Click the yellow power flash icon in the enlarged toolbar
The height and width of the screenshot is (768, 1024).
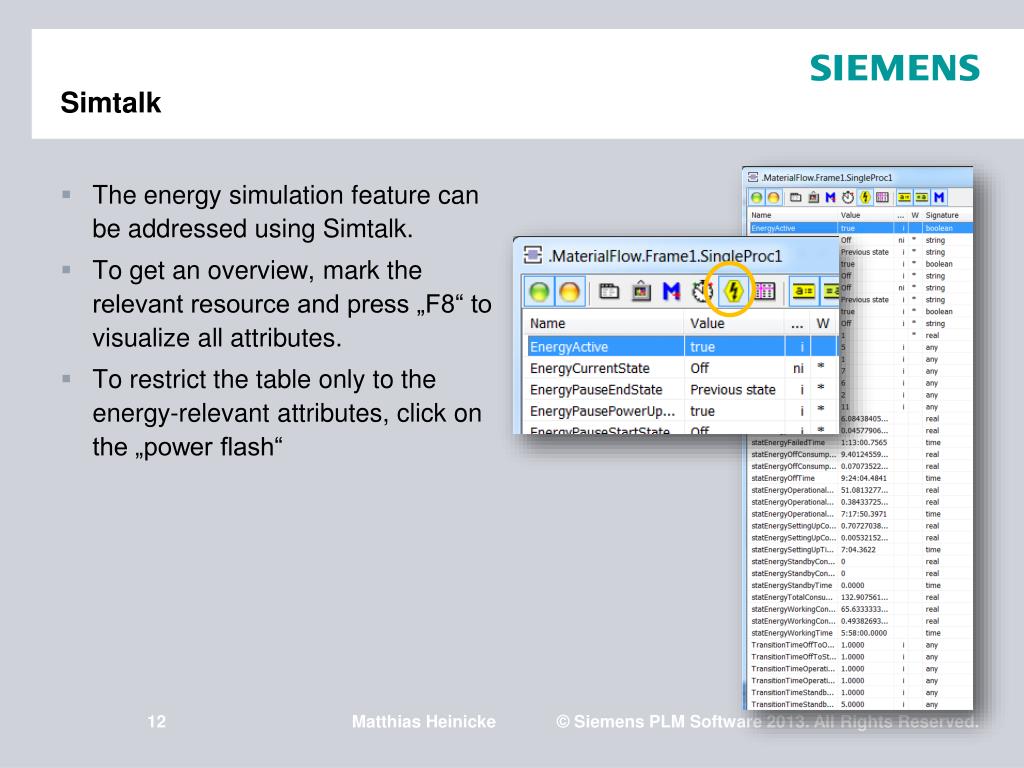pos(733,291)
